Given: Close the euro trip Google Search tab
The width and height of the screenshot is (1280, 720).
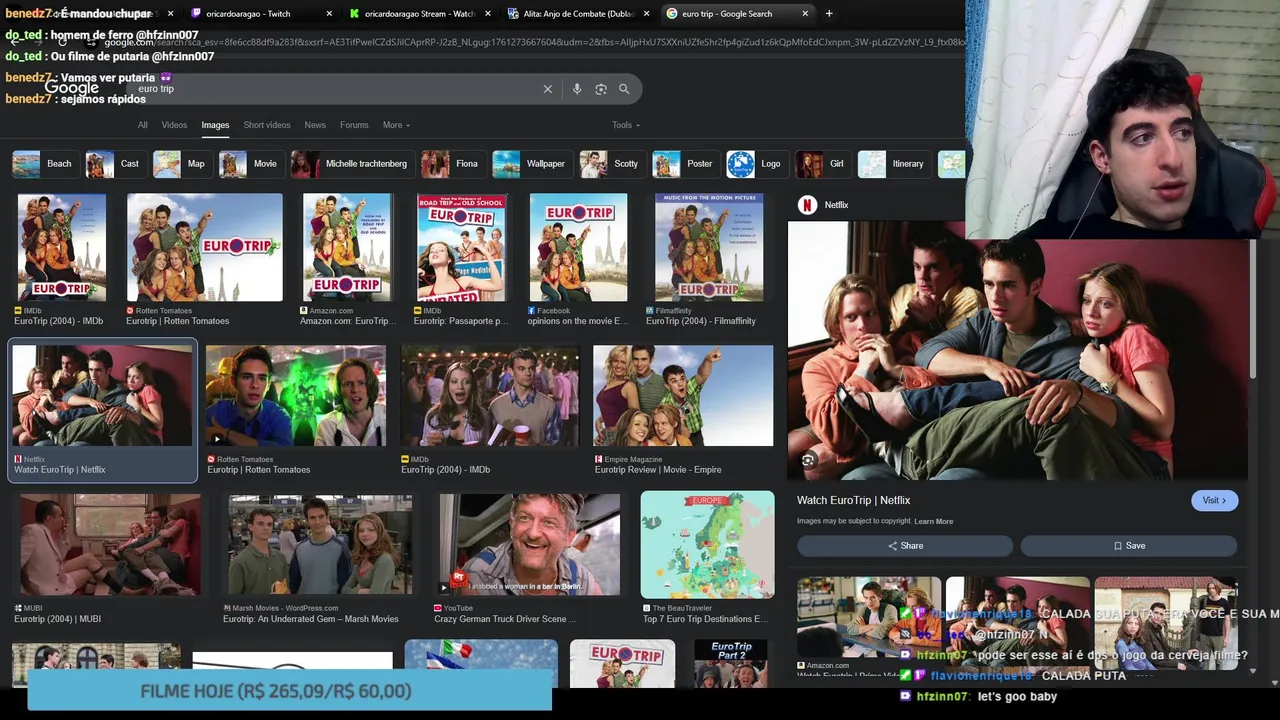Looking at the screenshot, I should (806, 14).
